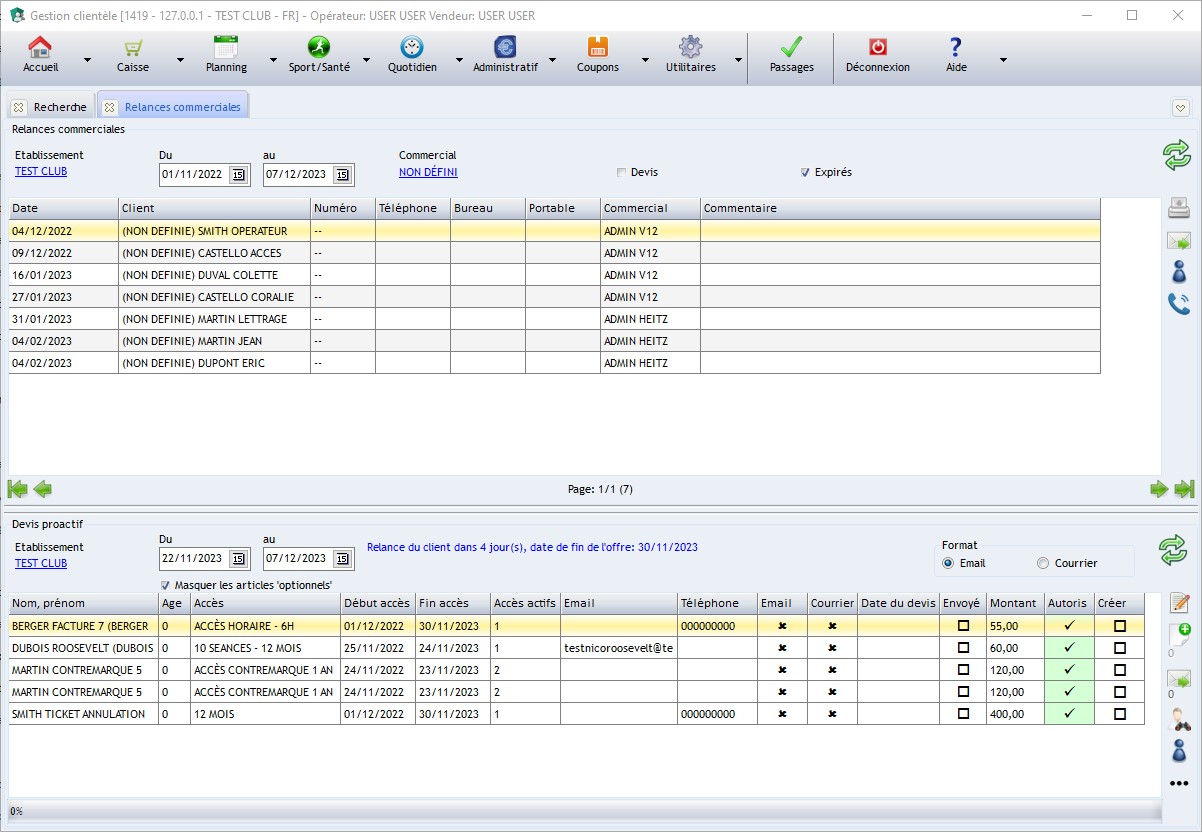The image size is (1202, 832).
Task: Click the printer icon beside top table
Action: coord(1179,208)
